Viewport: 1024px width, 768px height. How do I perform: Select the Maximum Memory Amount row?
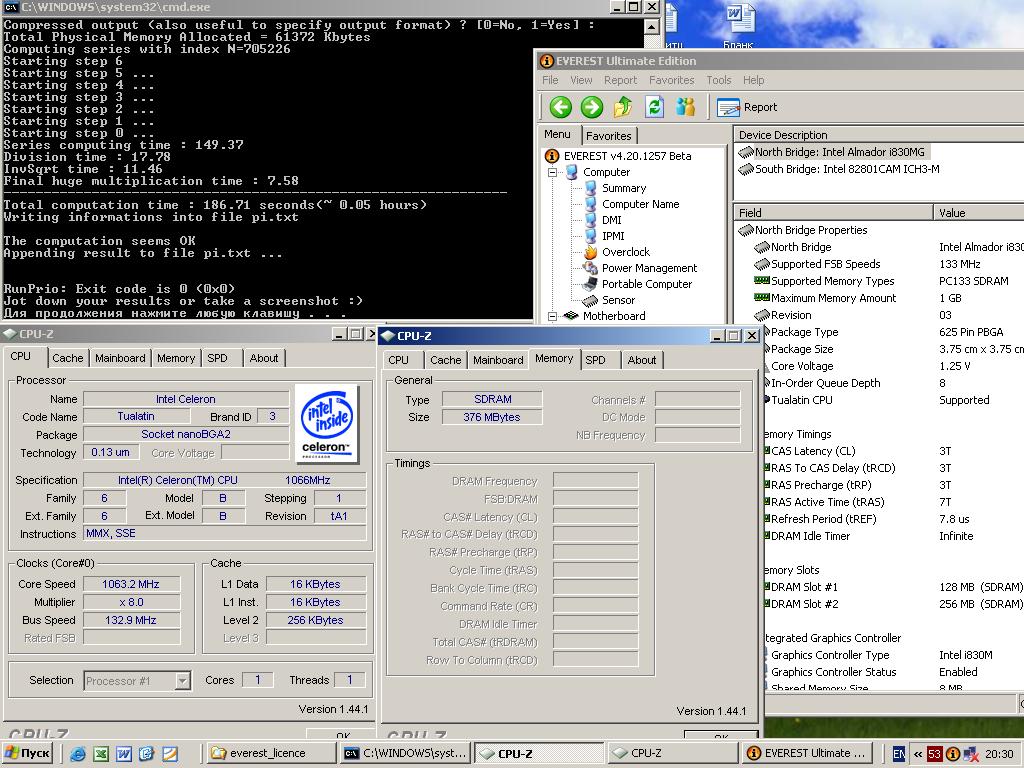coord(888,298)
